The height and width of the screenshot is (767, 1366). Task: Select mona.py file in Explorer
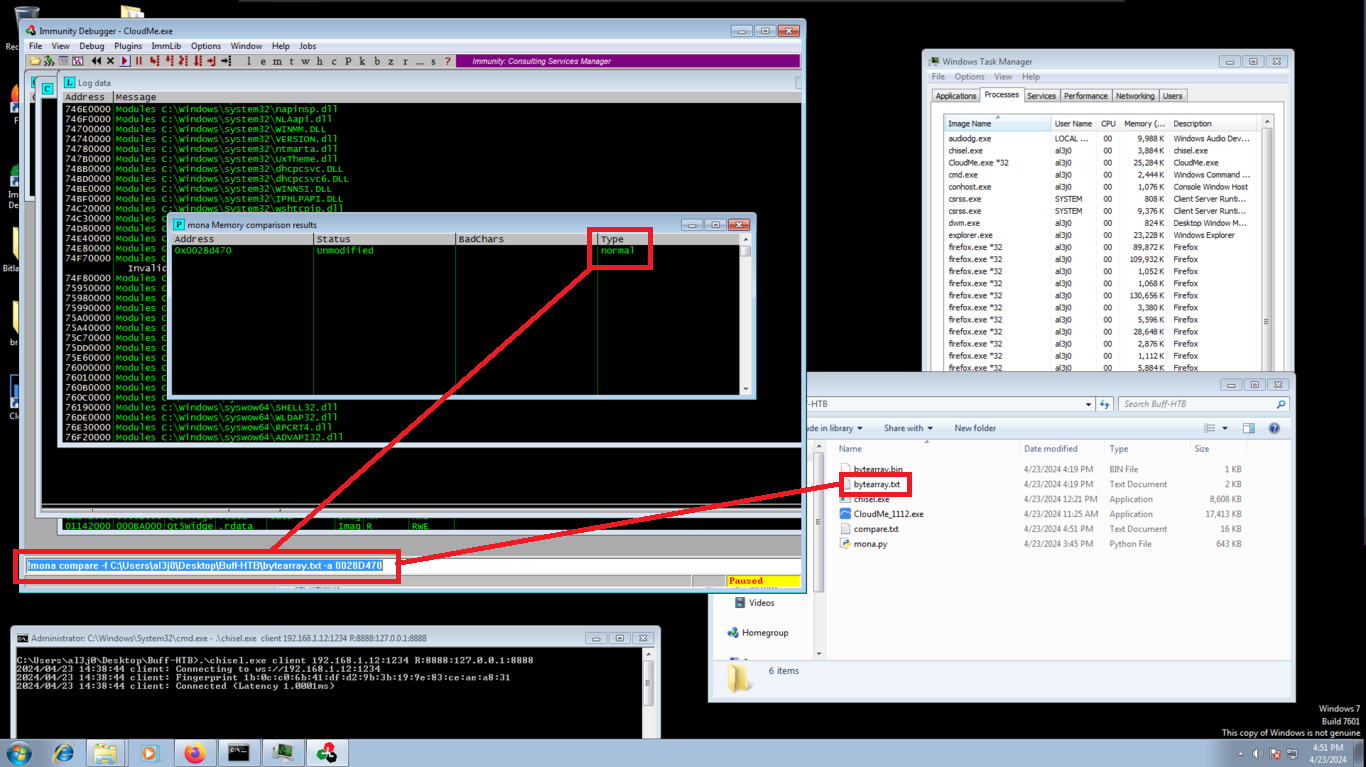(863, 544)
